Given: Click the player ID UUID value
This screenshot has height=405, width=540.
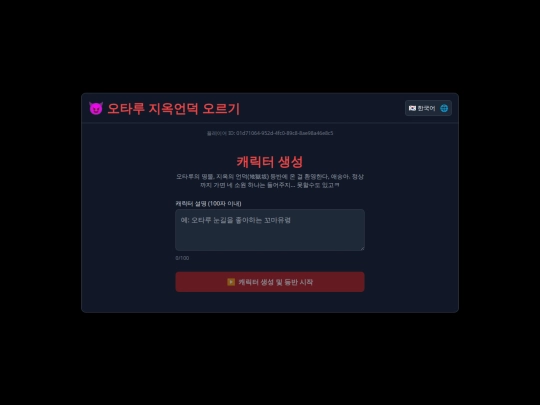Looking at the screenshot, I should tap(284, 133).
